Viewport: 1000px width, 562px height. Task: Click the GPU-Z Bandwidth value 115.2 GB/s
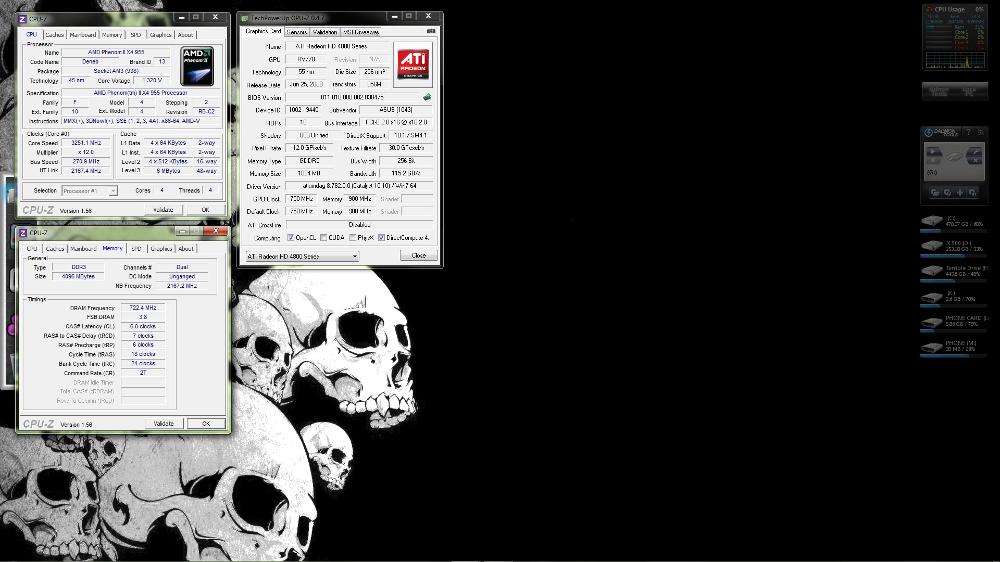tap(406, 174)
